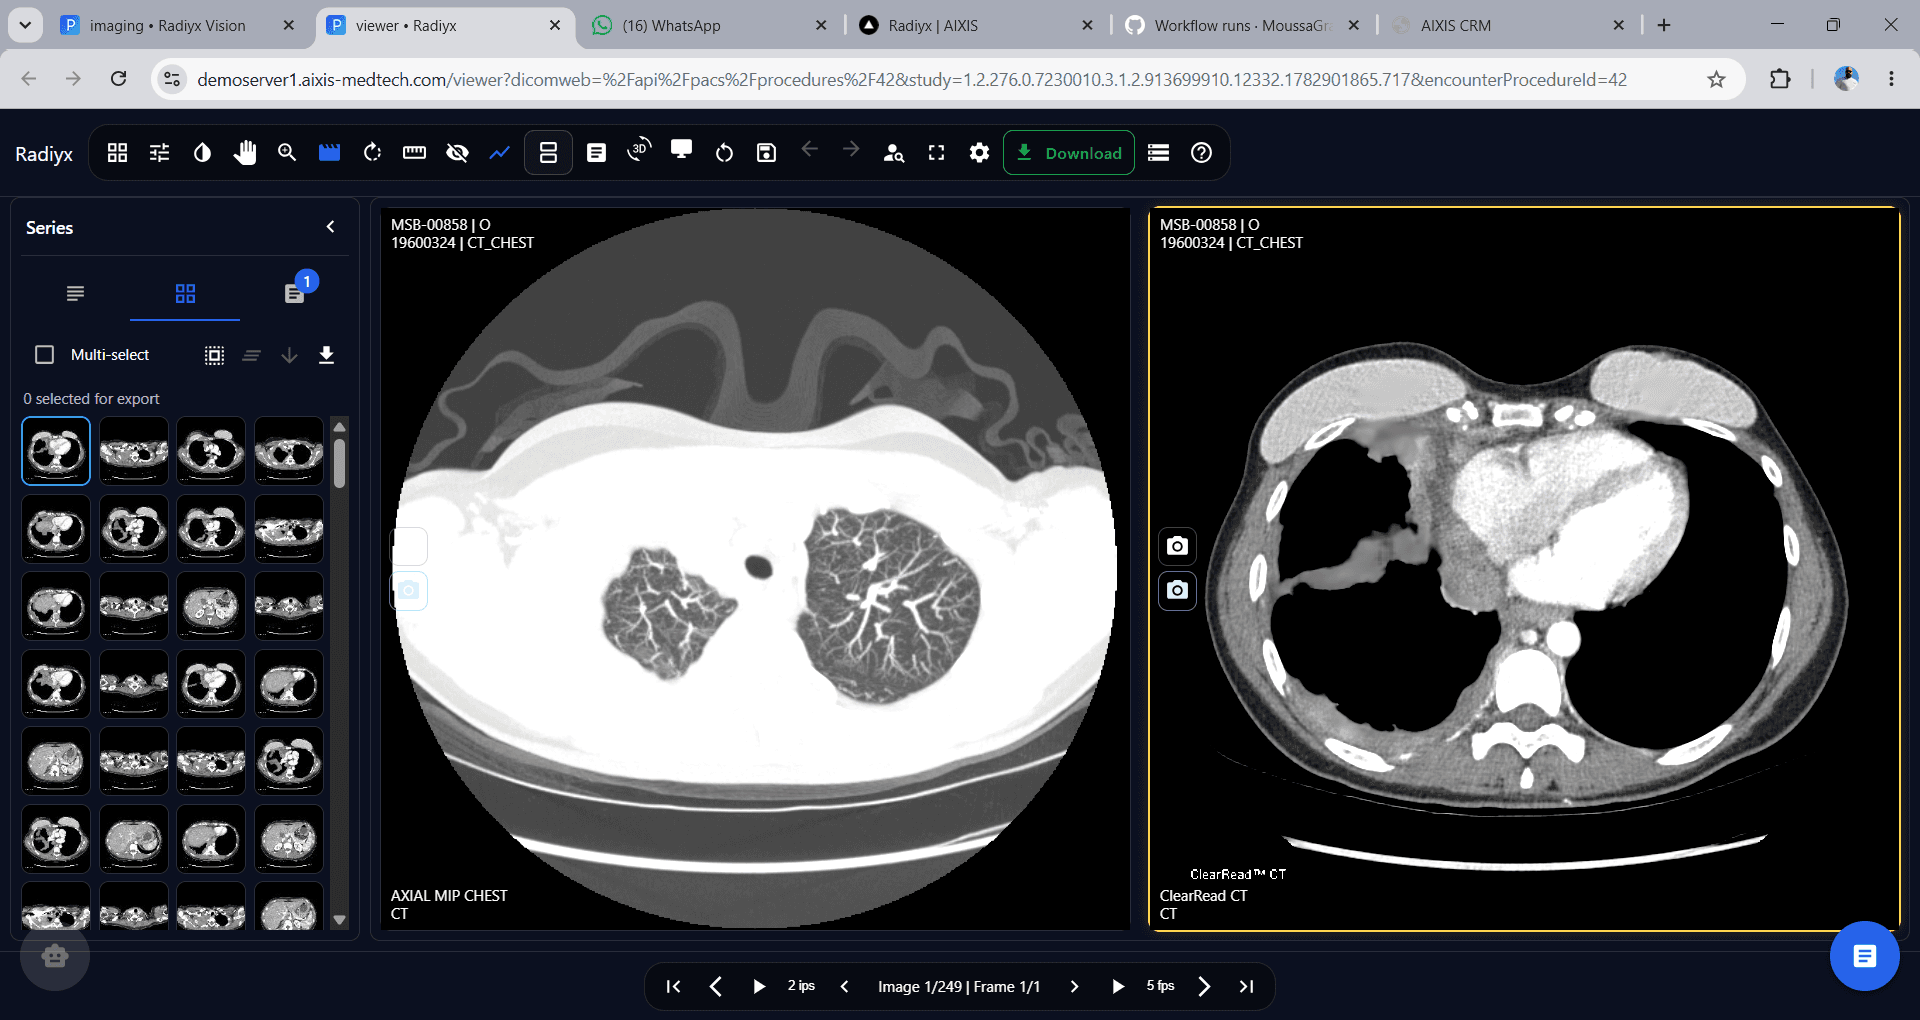This screenshot has height=1020, width=1920.
Task: Enable the Multi-select checkbox
Action: coord(44,355)
